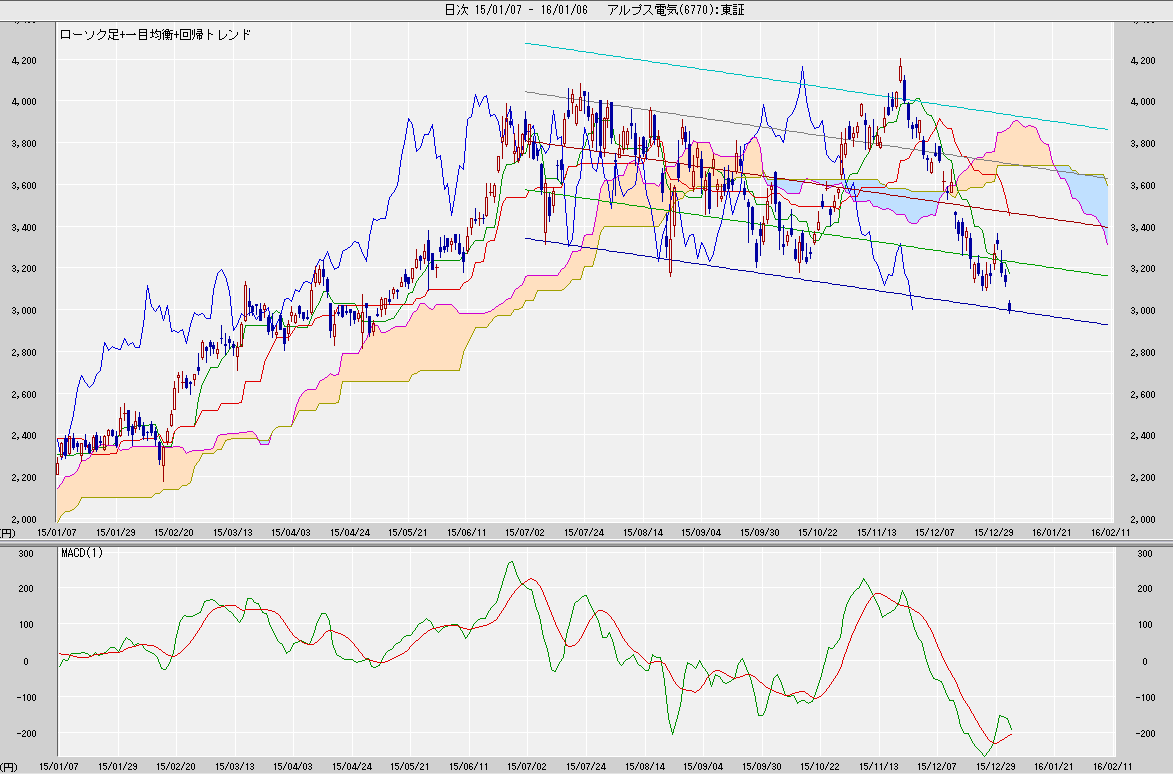
Task: Click the lowest MACD trough of the green line
Action: 986,755
